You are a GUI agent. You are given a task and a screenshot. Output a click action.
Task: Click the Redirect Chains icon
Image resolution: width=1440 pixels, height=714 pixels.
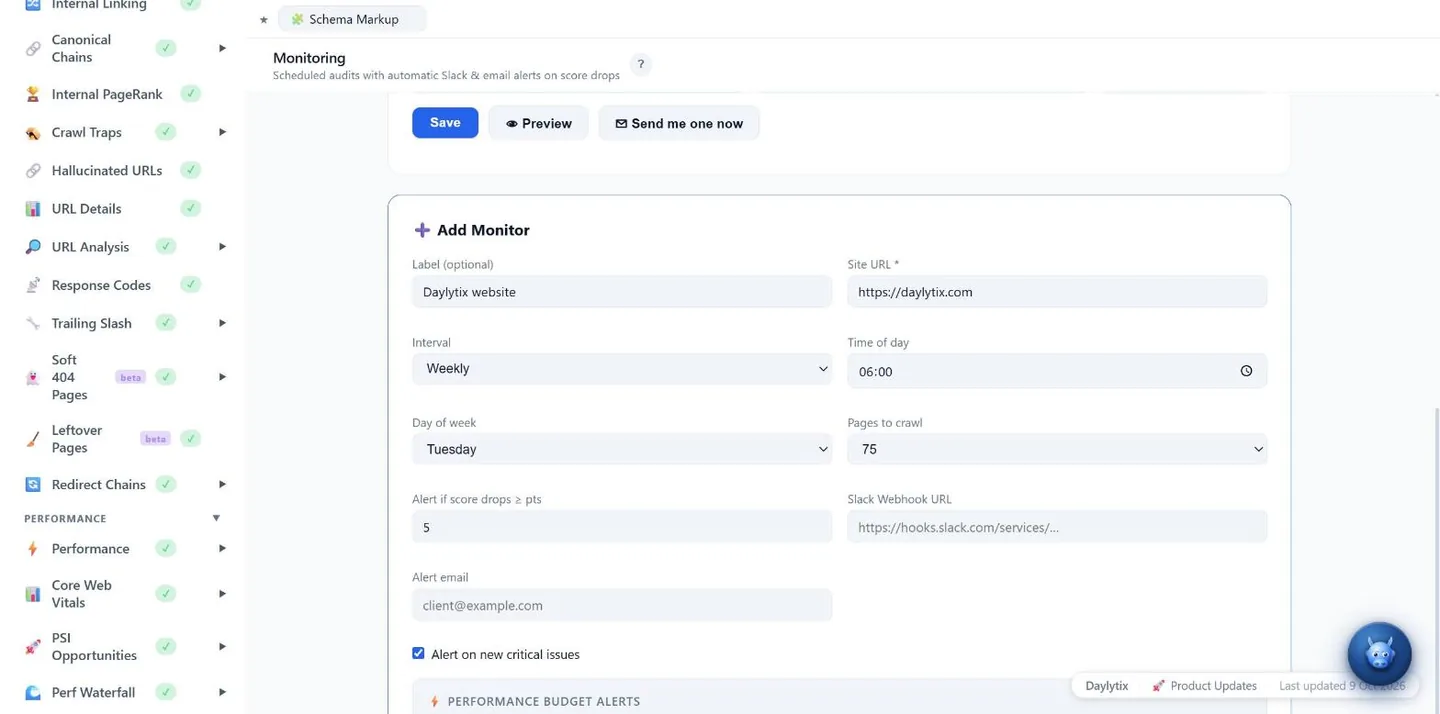click(33, 484)
